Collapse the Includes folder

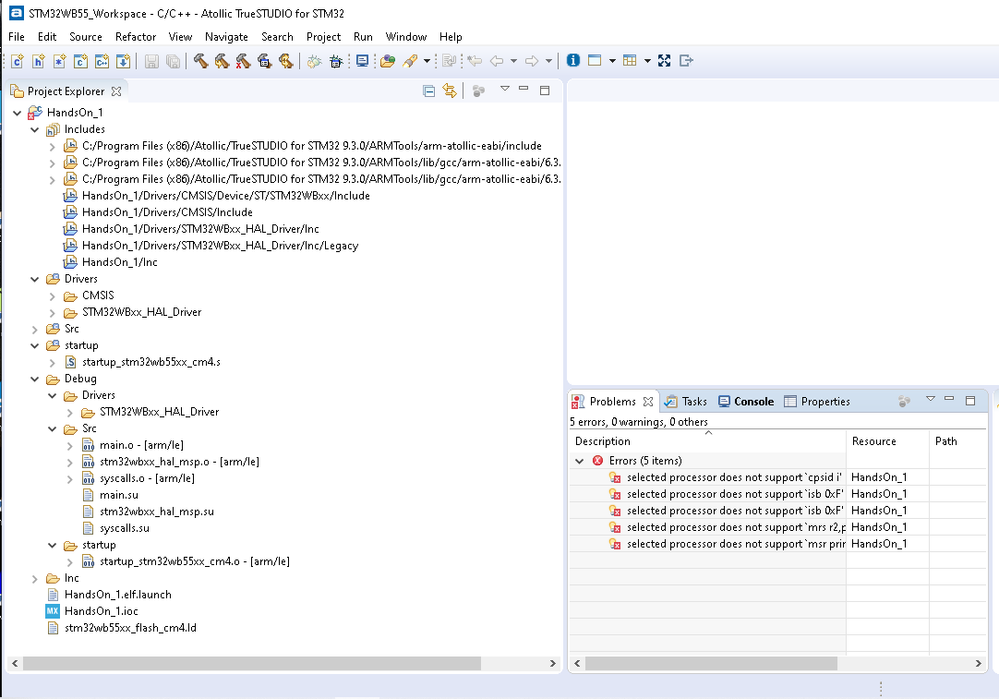pyautogui.click(x=35, y=129)
